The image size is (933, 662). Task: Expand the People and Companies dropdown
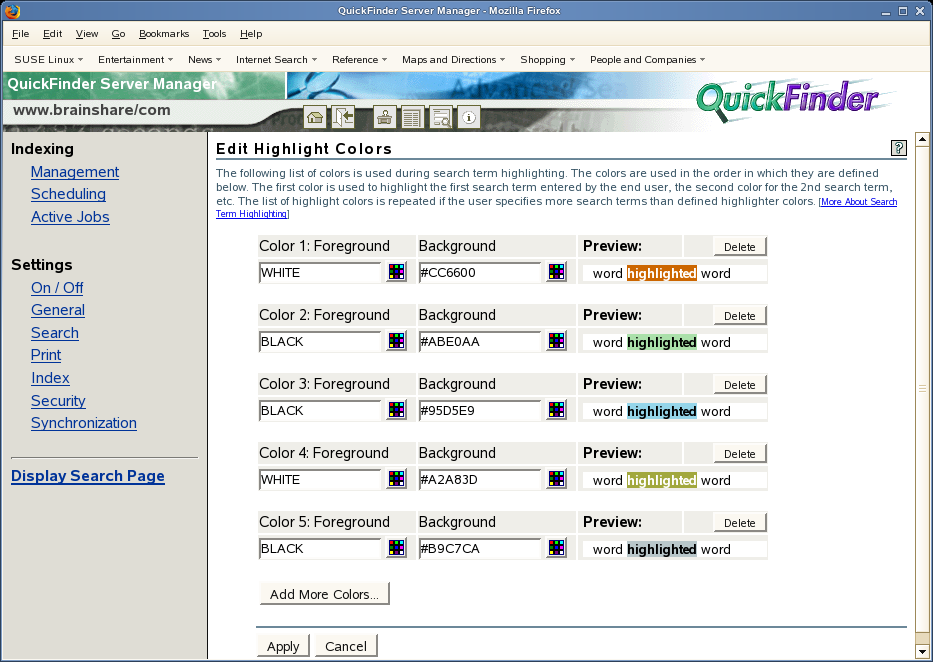coord(648,59)
